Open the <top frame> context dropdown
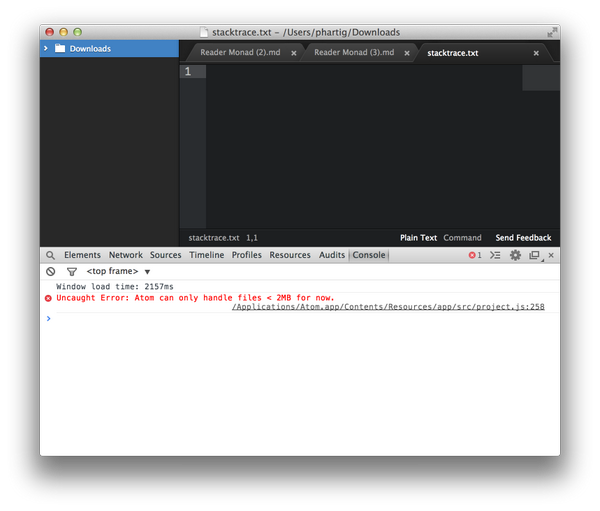 point(118,271)
